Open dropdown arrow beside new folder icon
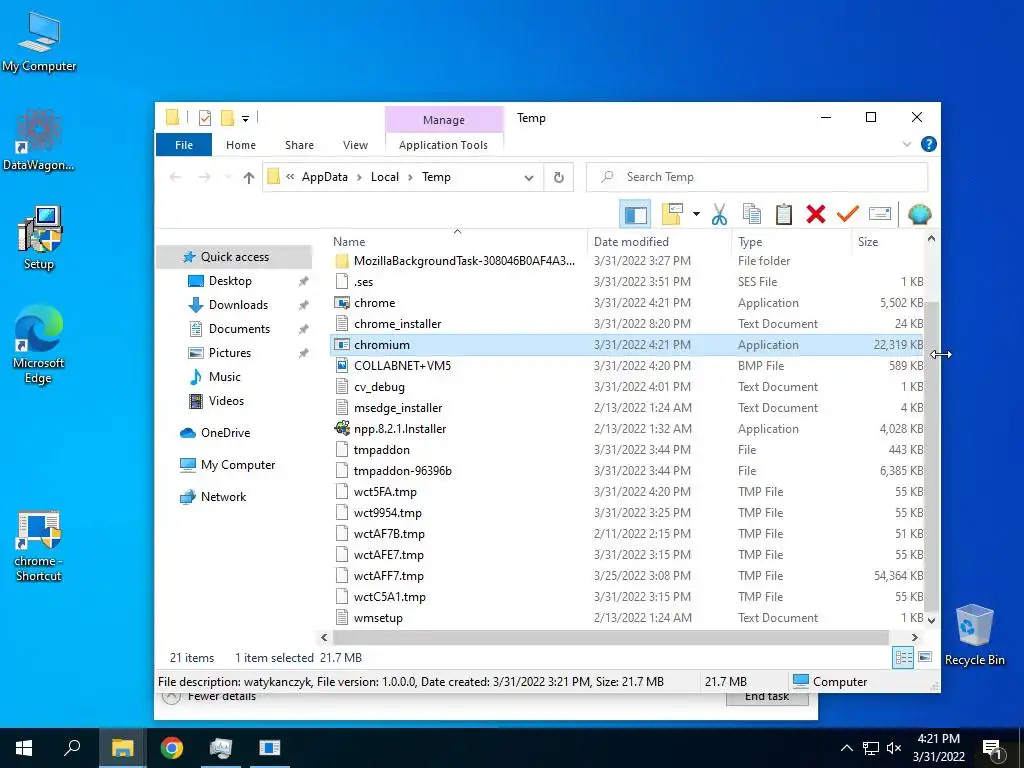1024x768 pixels. (x=696, y=214)
